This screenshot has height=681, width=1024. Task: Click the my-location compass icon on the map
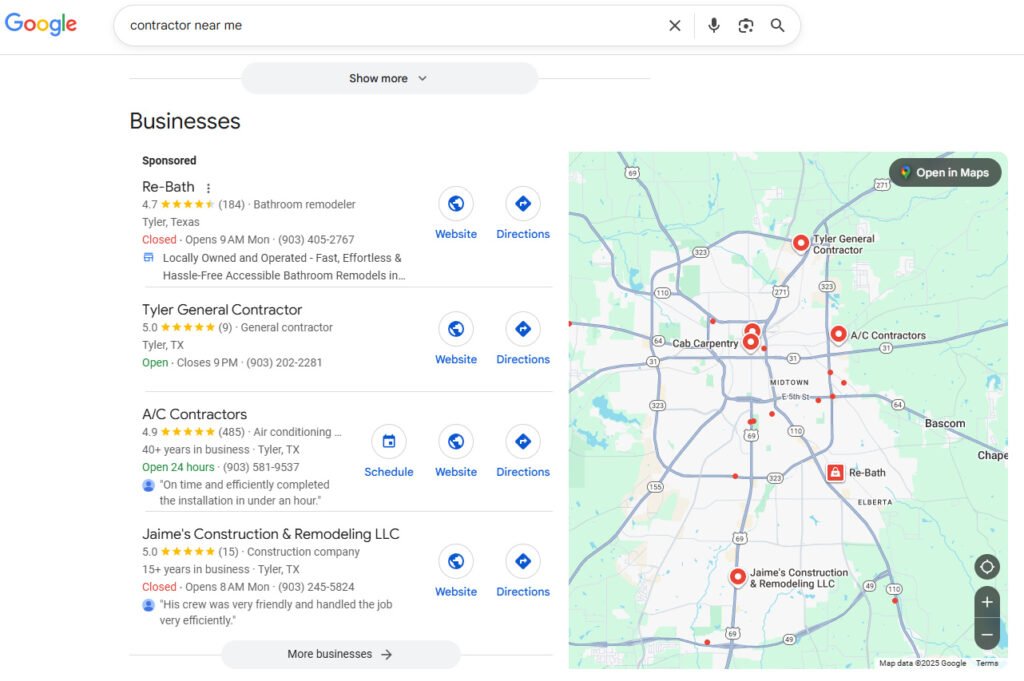[x=987, y=567]
